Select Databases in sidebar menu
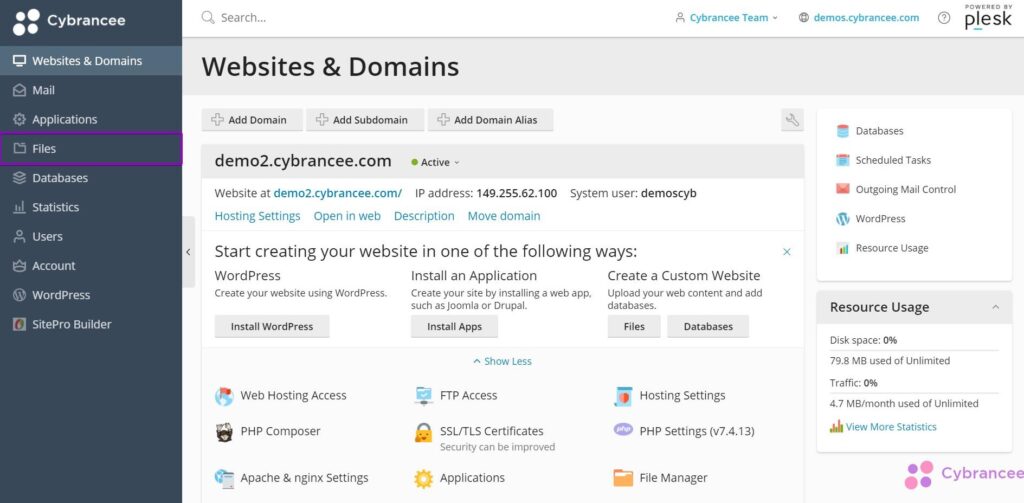Viewport: 1024px width, 503px height. [x=91, y=178]
